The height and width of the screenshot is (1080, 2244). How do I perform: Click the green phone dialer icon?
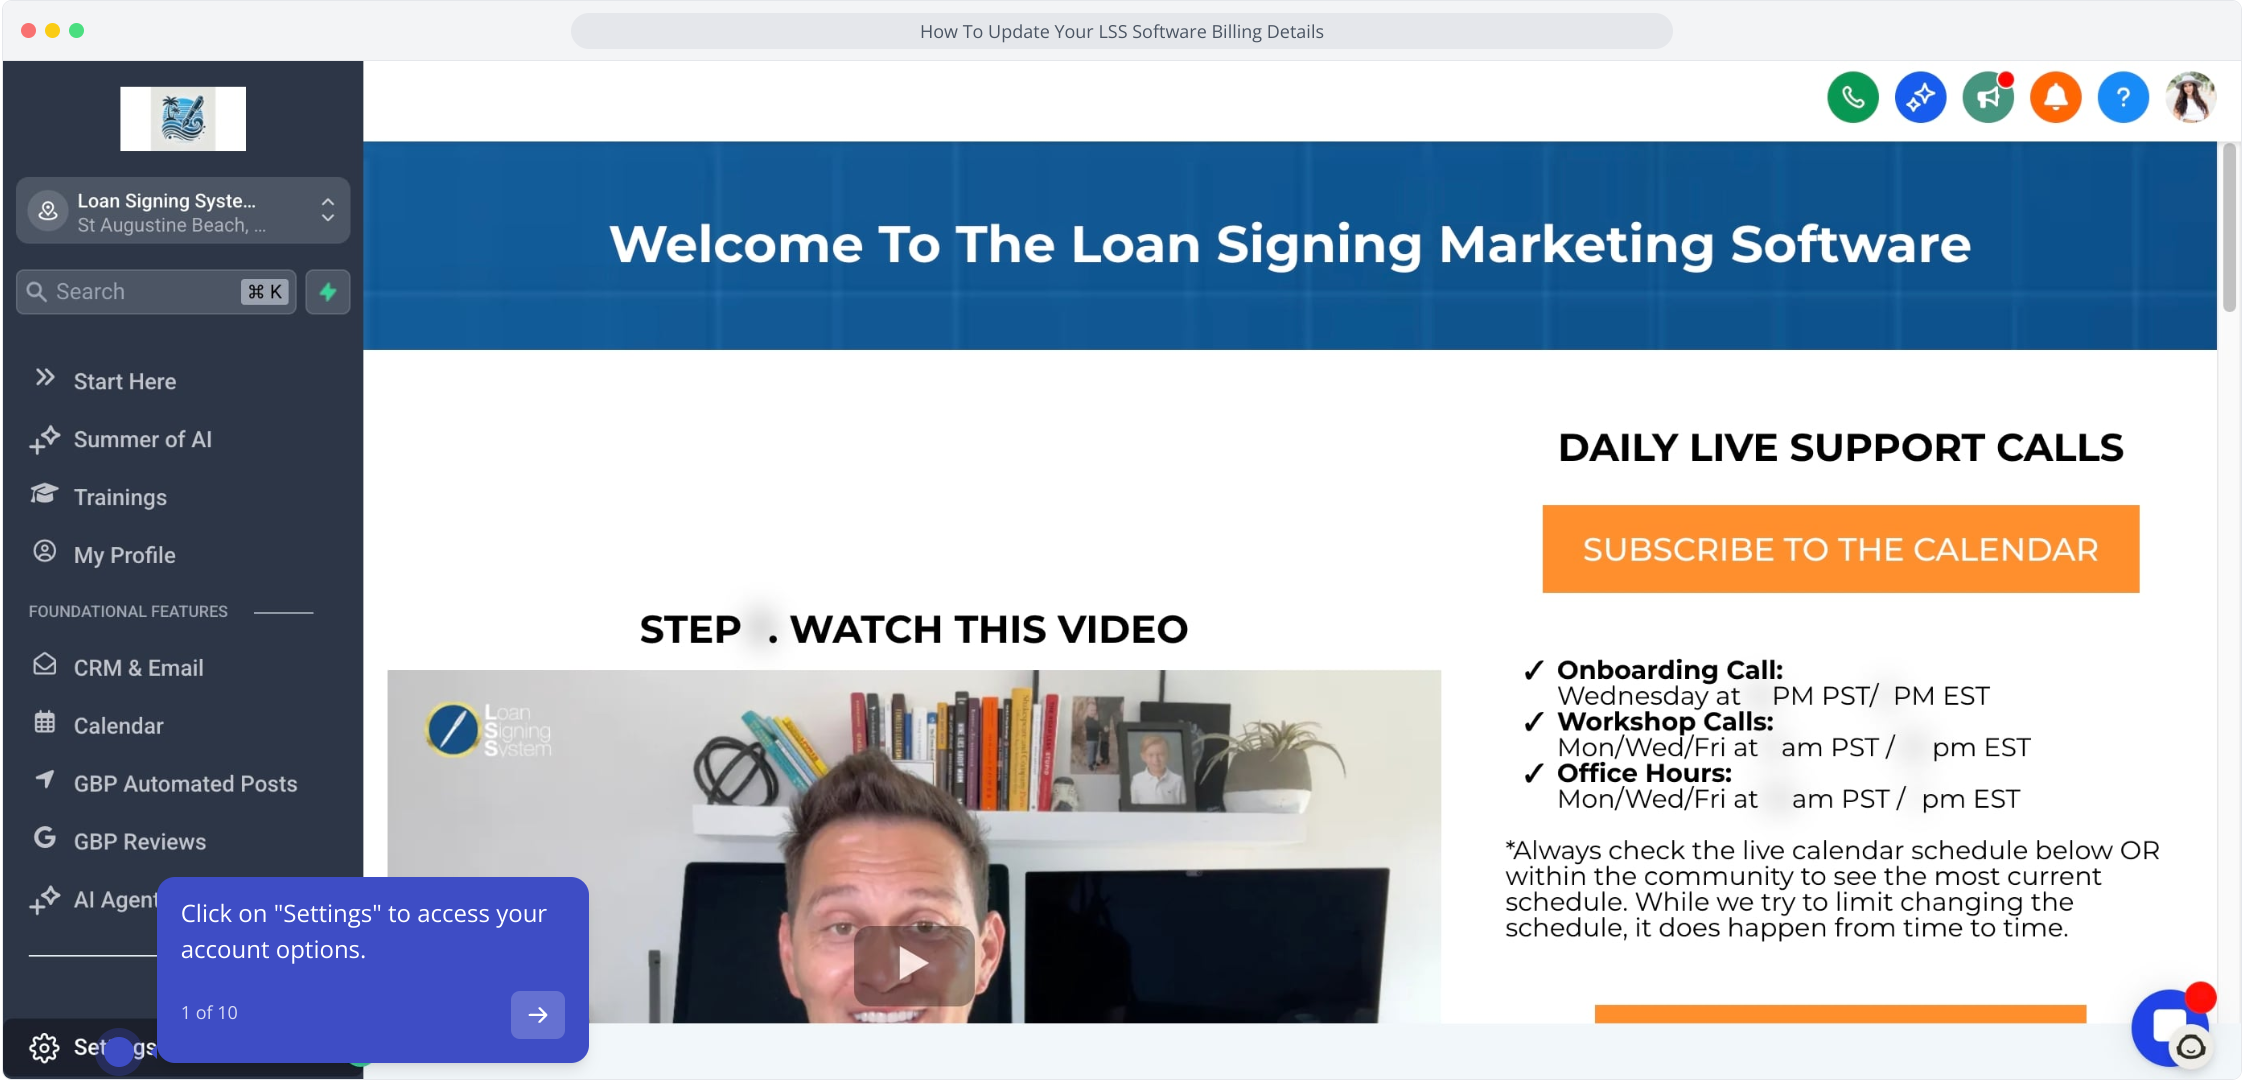pyautogui.click(x=1852, y=97)
